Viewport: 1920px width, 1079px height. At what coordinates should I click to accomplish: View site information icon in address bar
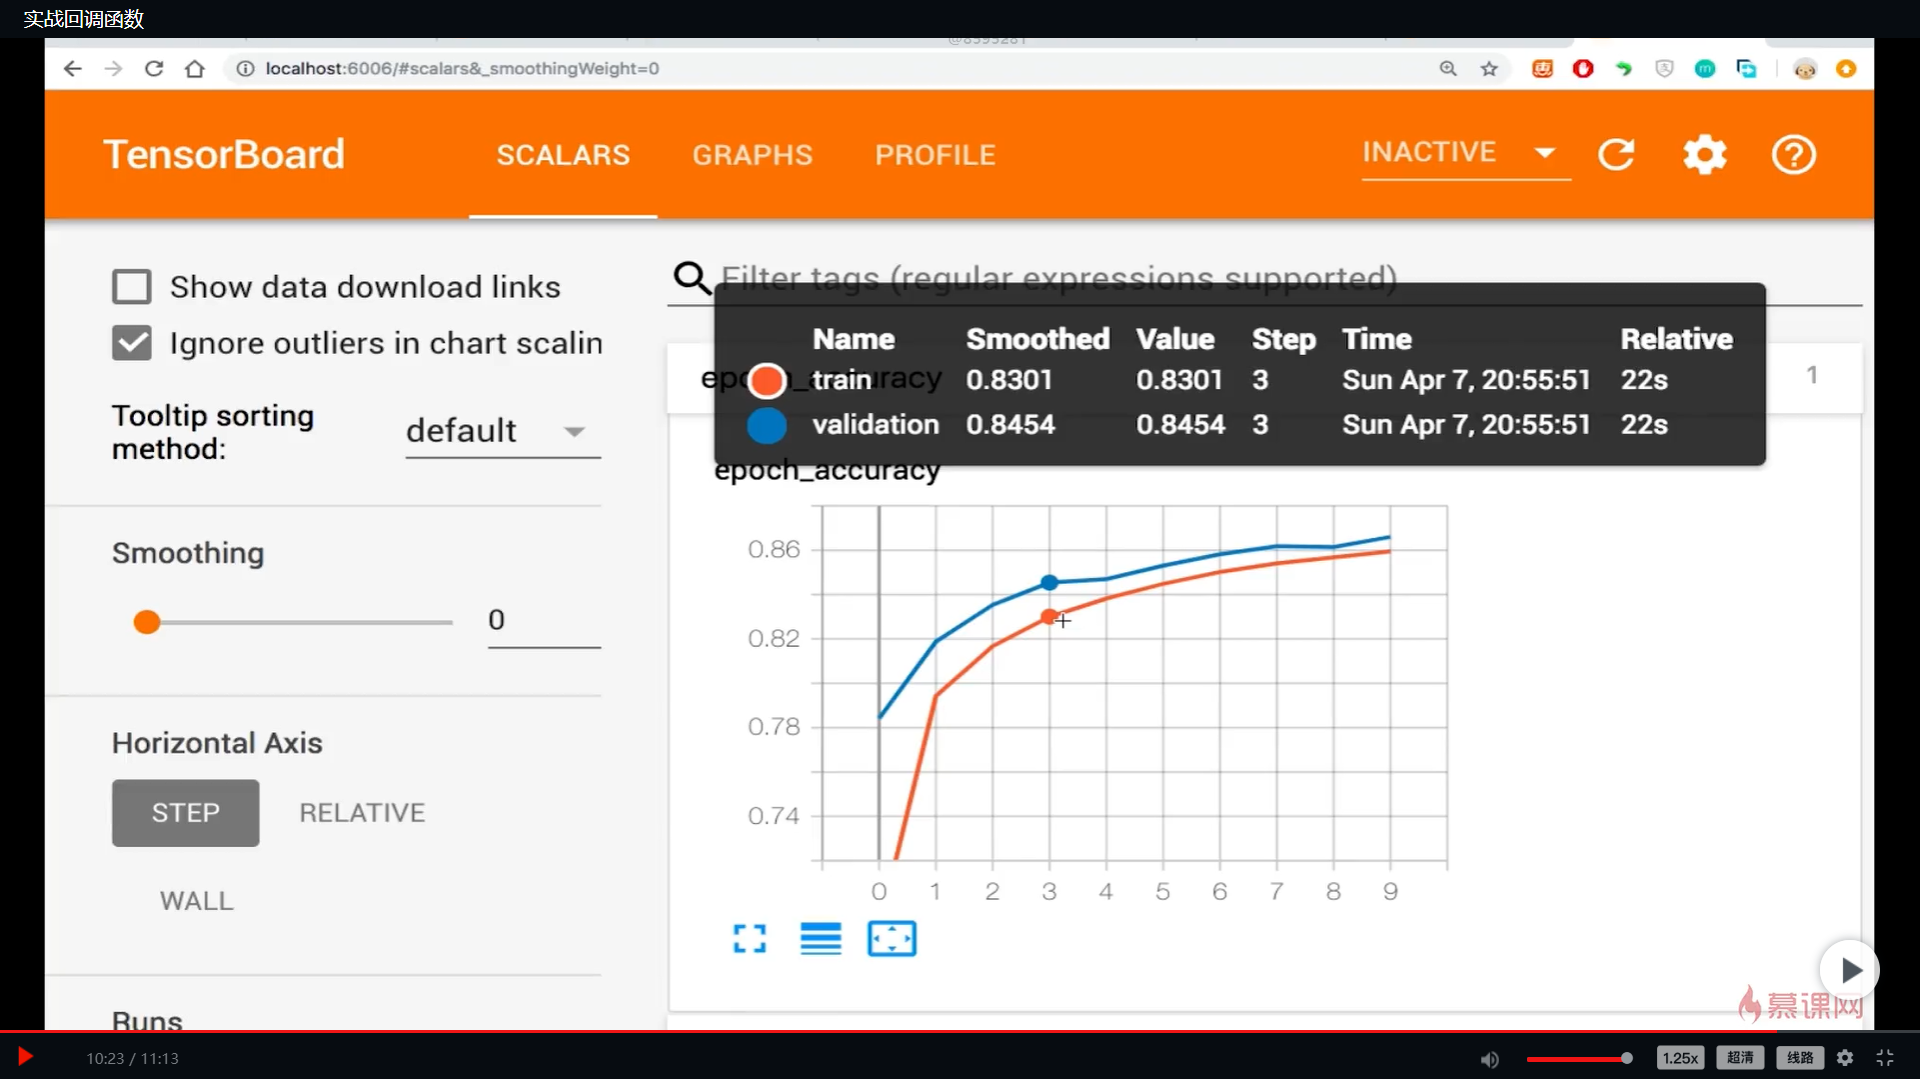(x=245, y=68)
